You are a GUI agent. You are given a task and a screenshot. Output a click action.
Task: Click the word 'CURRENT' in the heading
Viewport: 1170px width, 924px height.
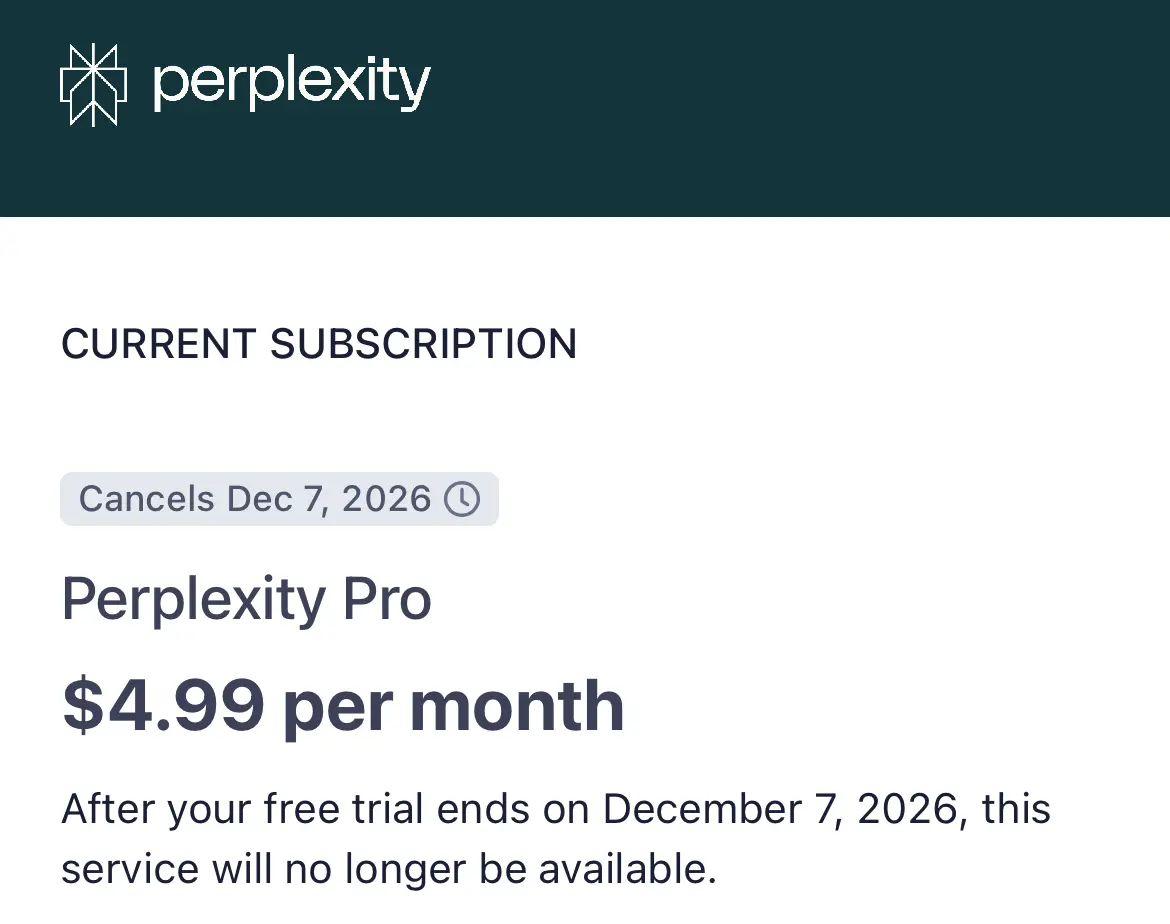click(159, 344)
